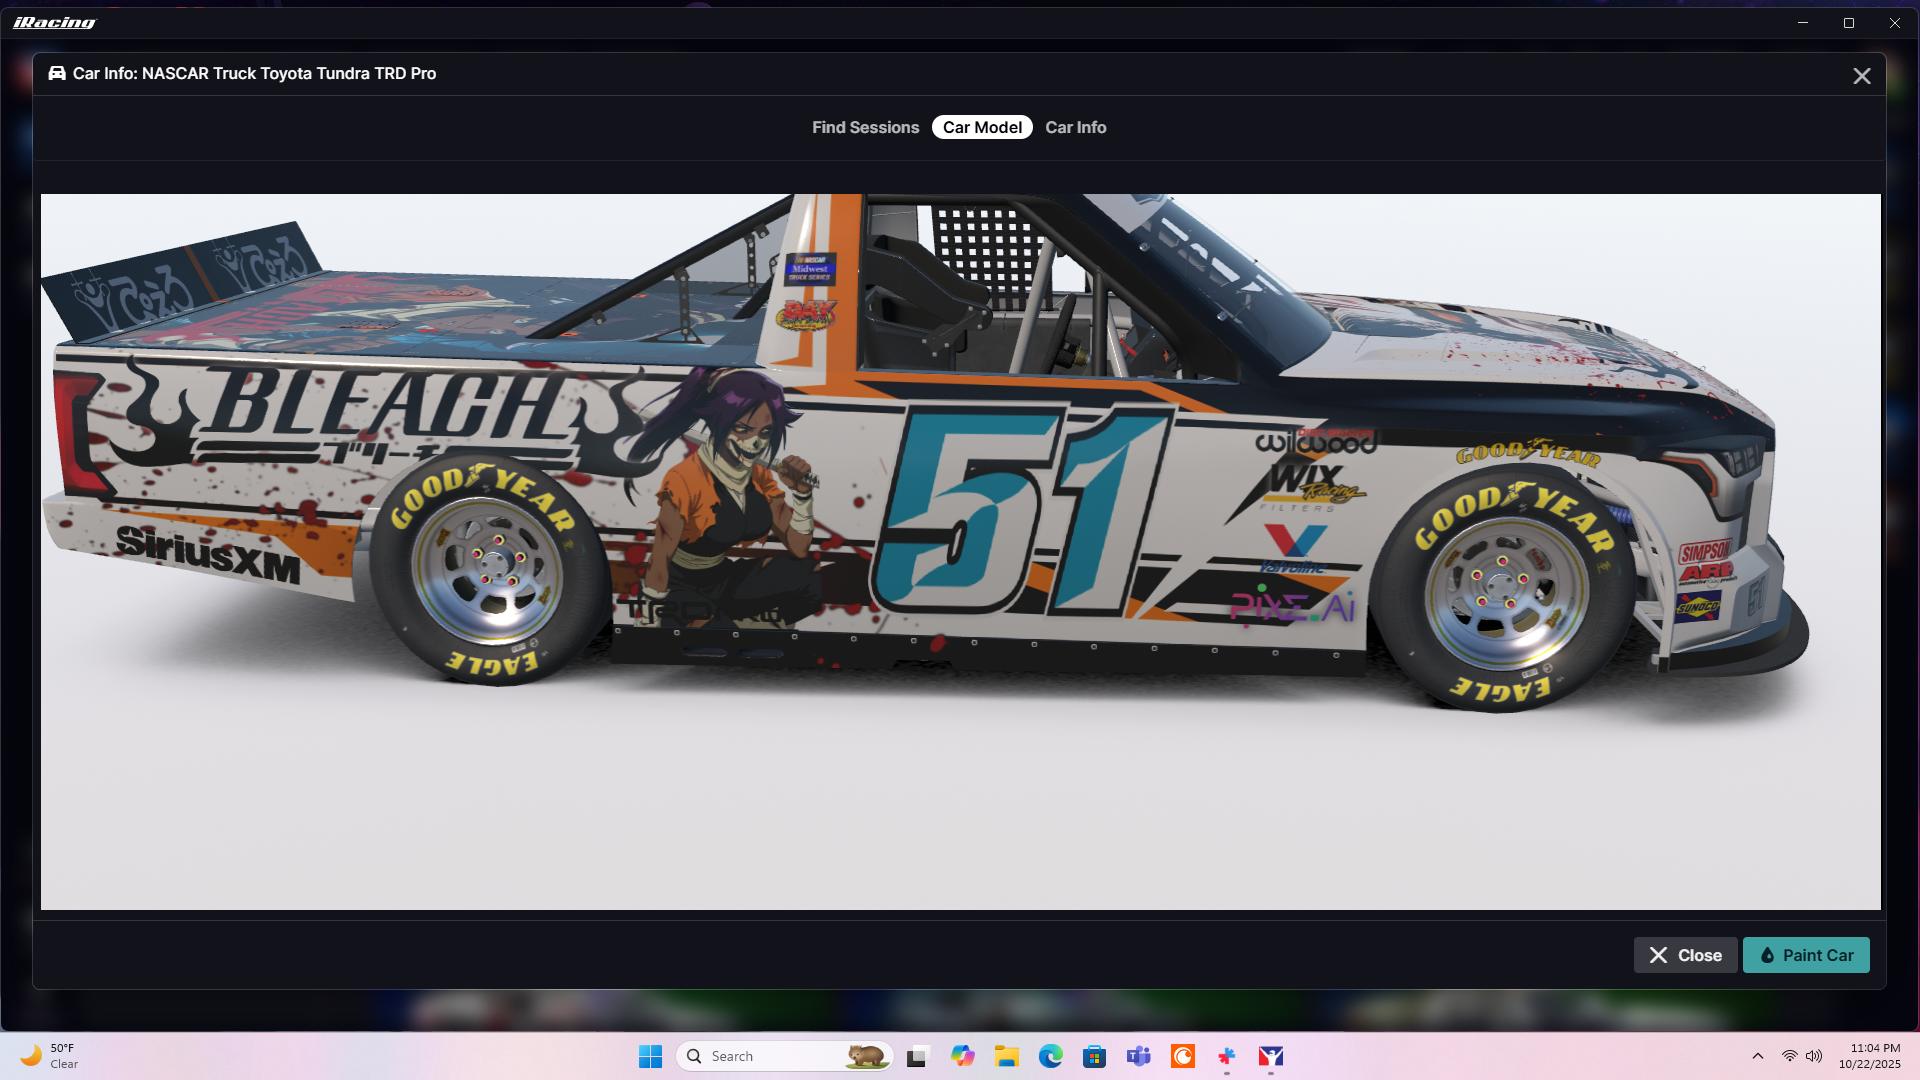Screen dimensions: 1920x1080
Task: Launch Copilot from the taskbar
Action: (962, 1056)
